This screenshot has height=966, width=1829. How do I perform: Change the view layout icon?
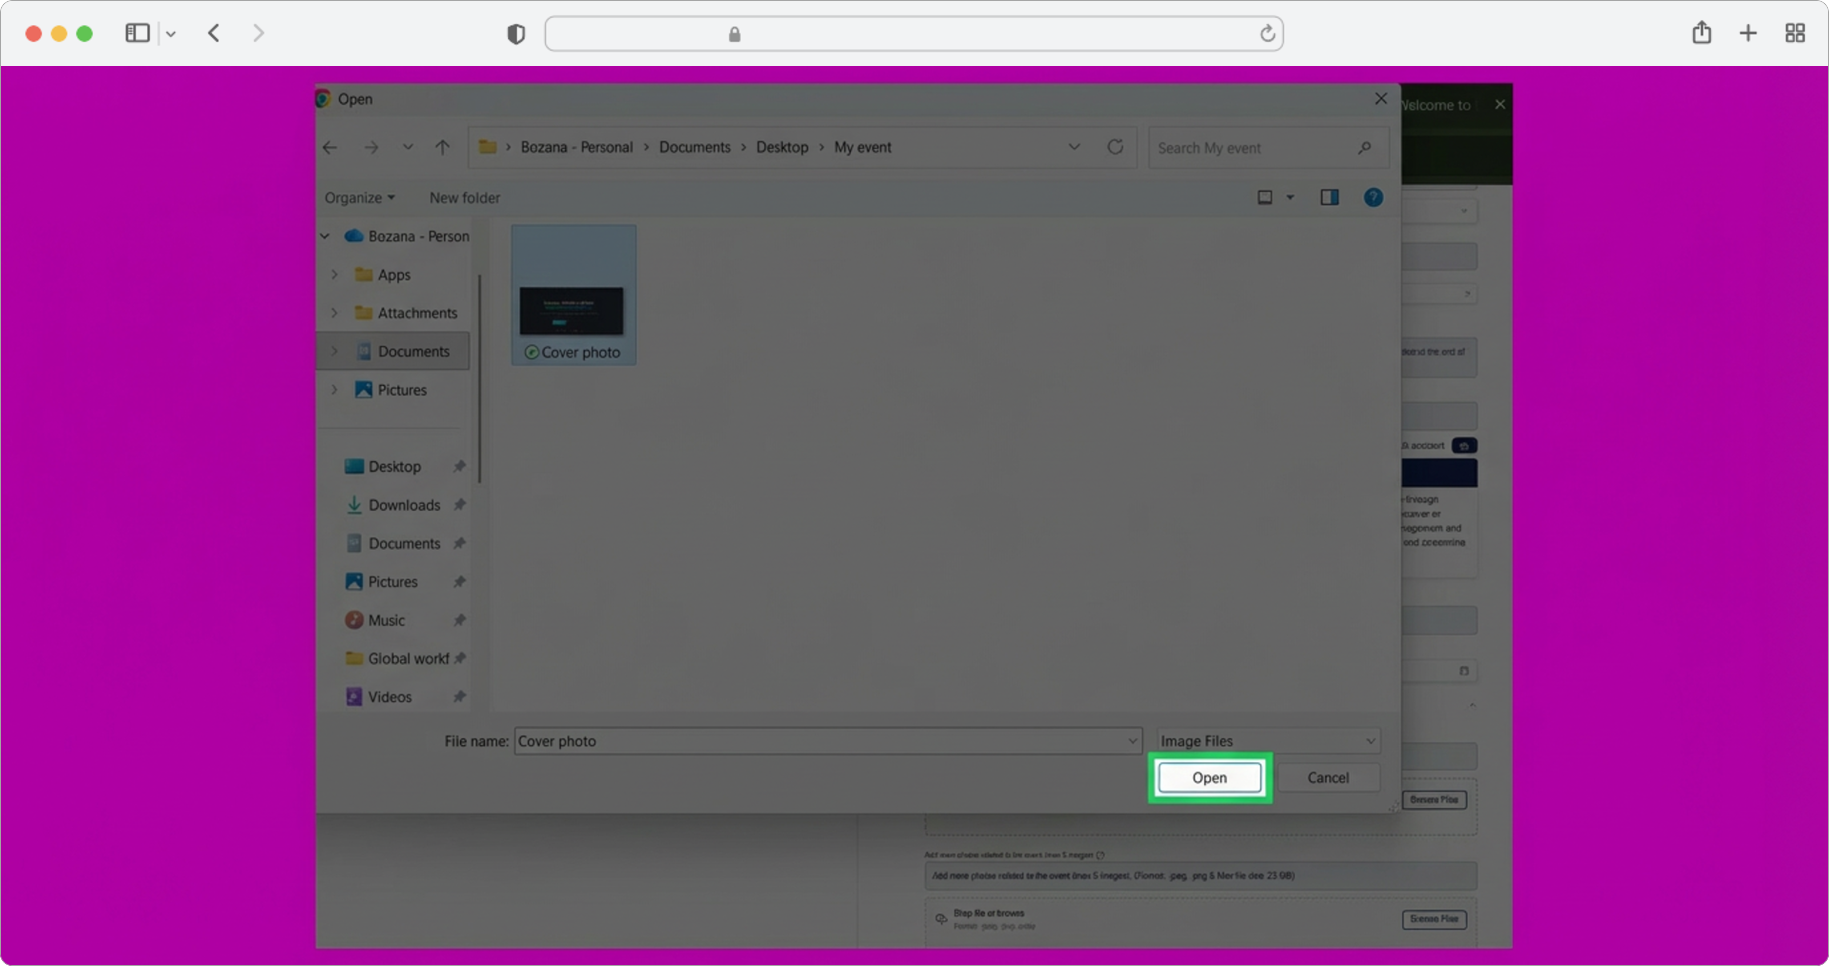pyautogui.click(x=1264, y=197)
